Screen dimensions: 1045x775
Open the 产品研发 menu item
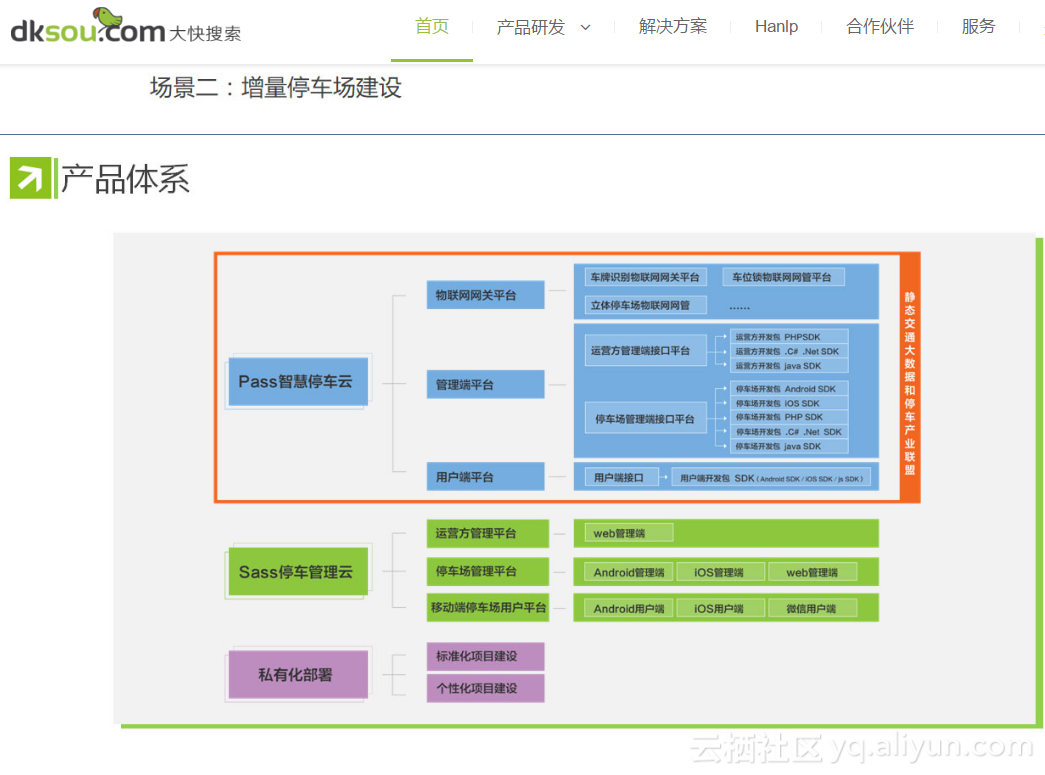tap(531, 27)
